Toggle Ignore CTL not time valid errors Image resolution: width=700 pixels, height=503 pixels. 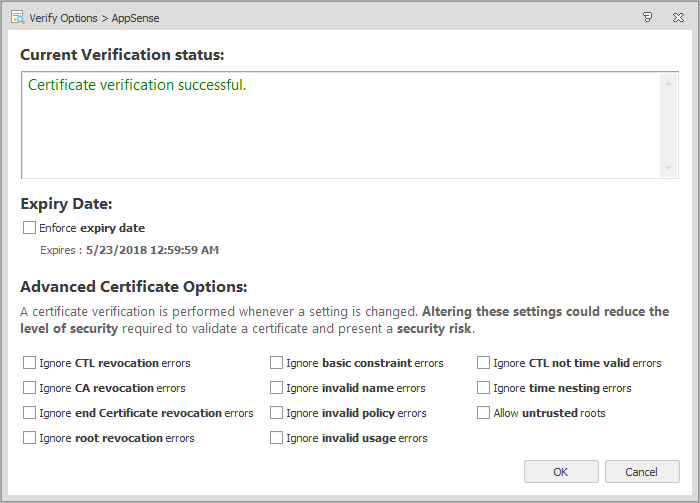(484, 363)
